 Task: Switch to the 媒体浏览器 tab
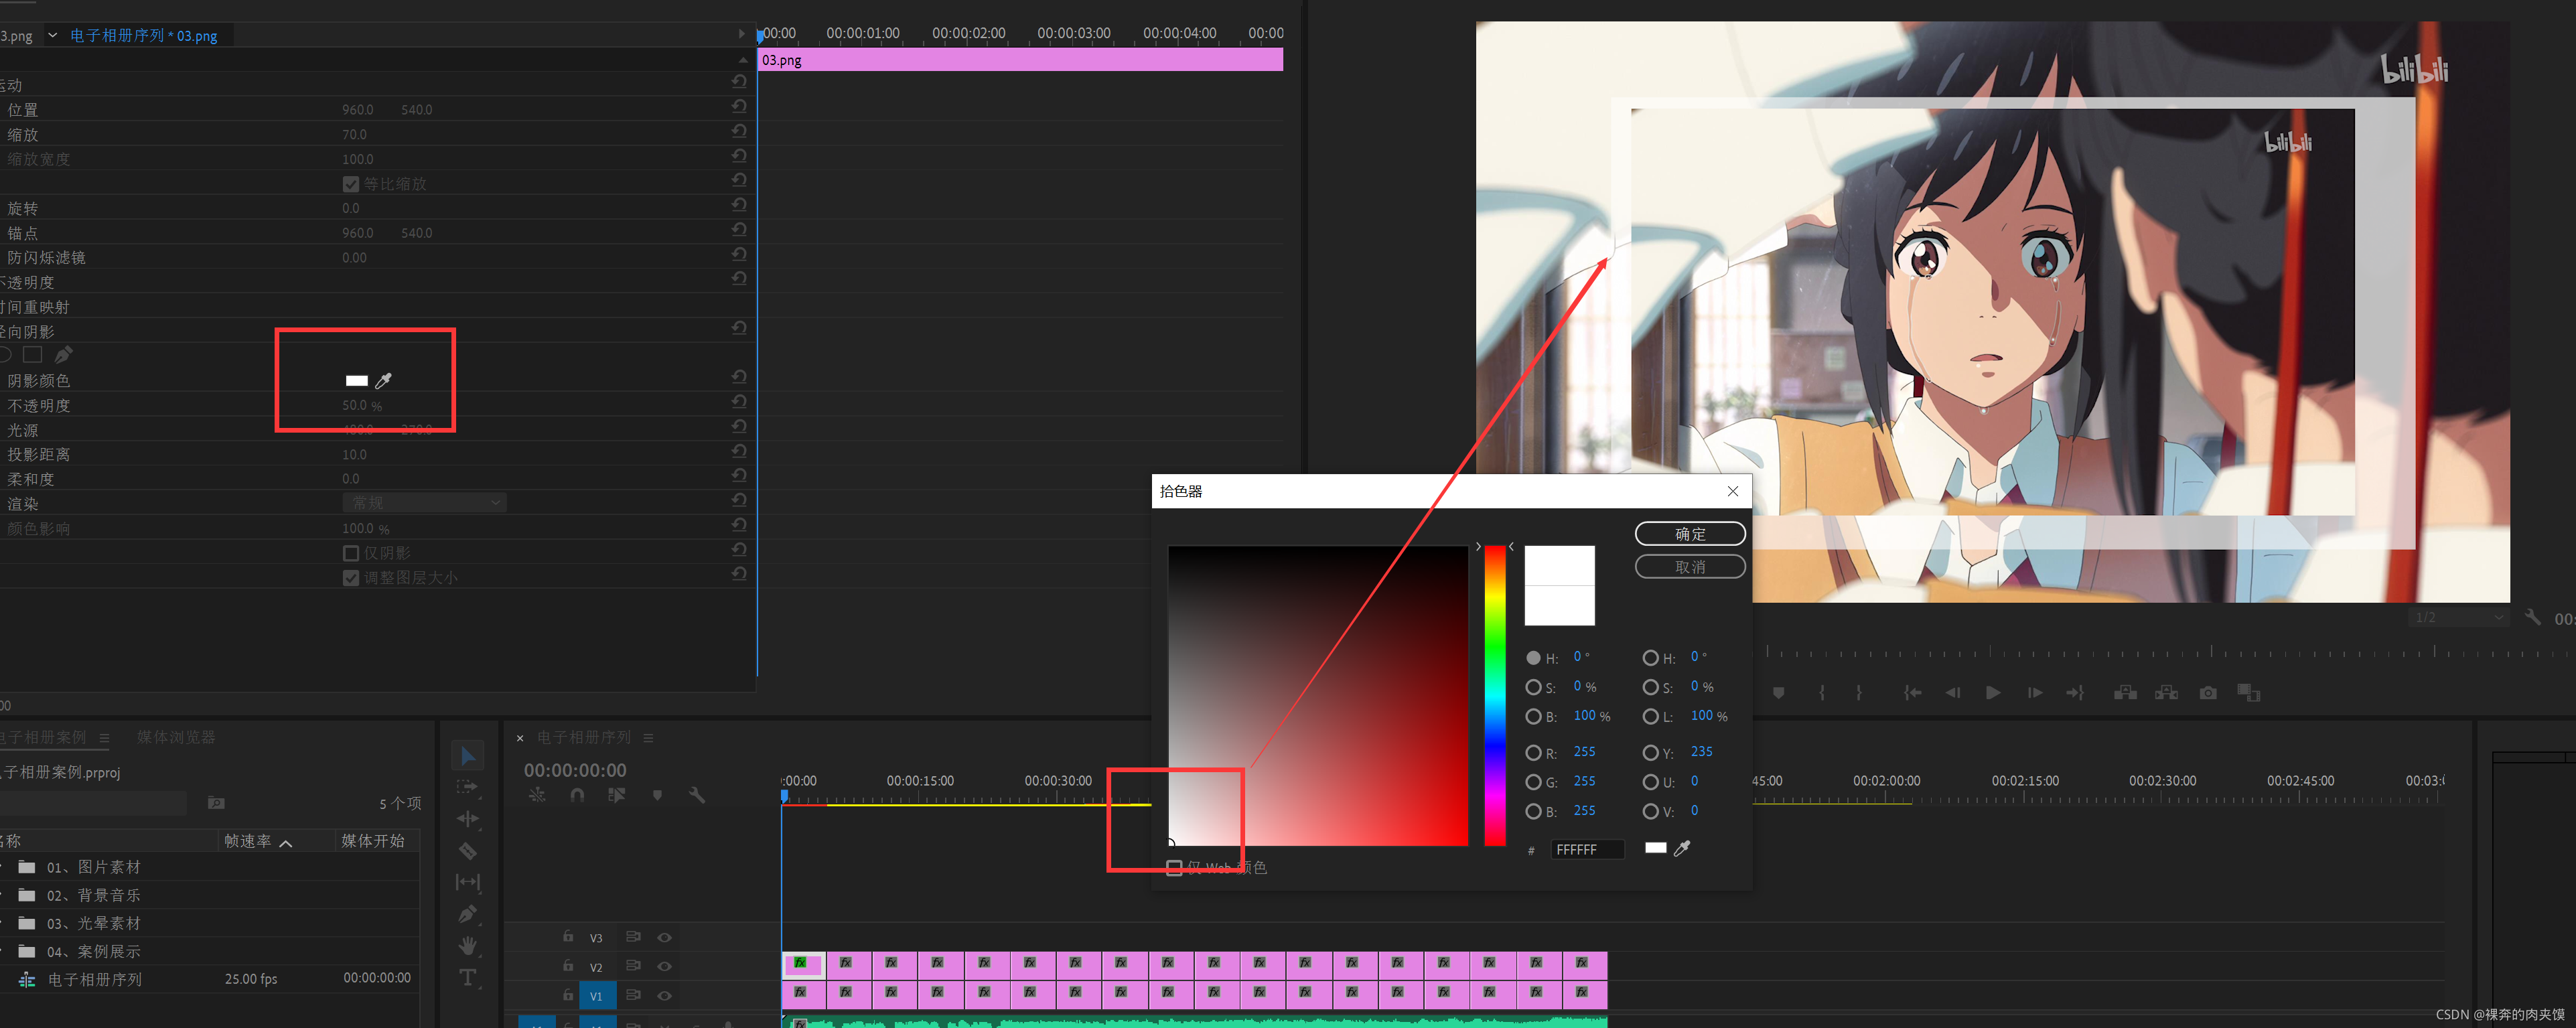pos(176,737)
